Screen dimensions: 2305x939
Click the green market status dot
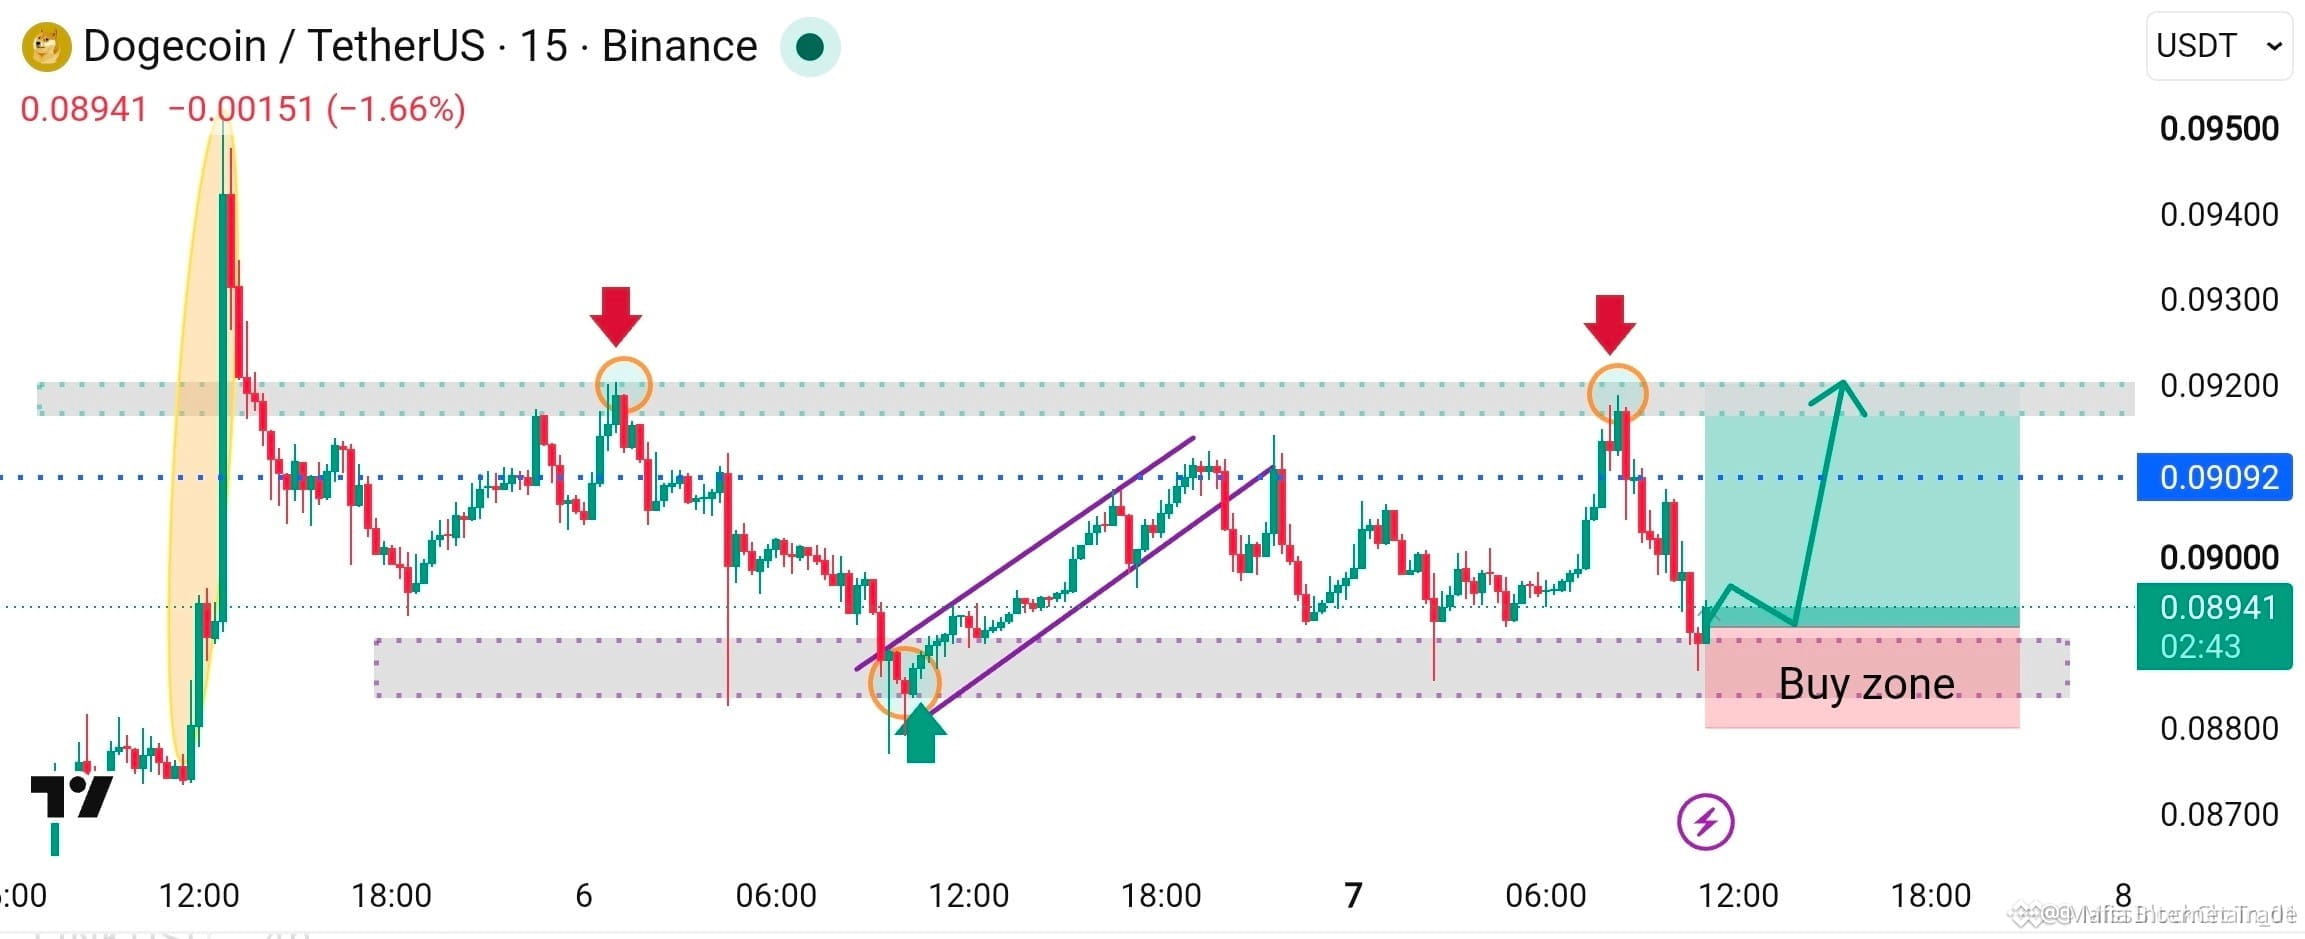pos(810,47)
